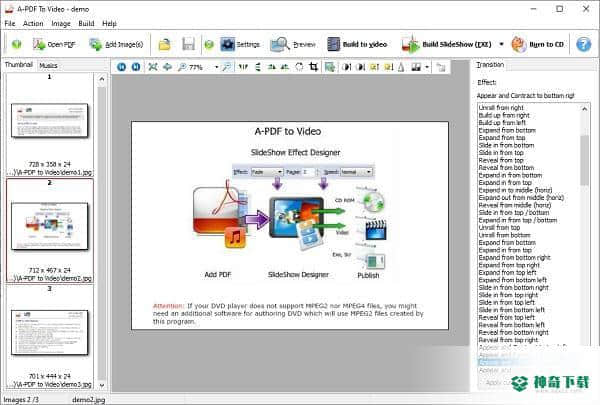Switch to the Thumbnail tab

point(18,65)
